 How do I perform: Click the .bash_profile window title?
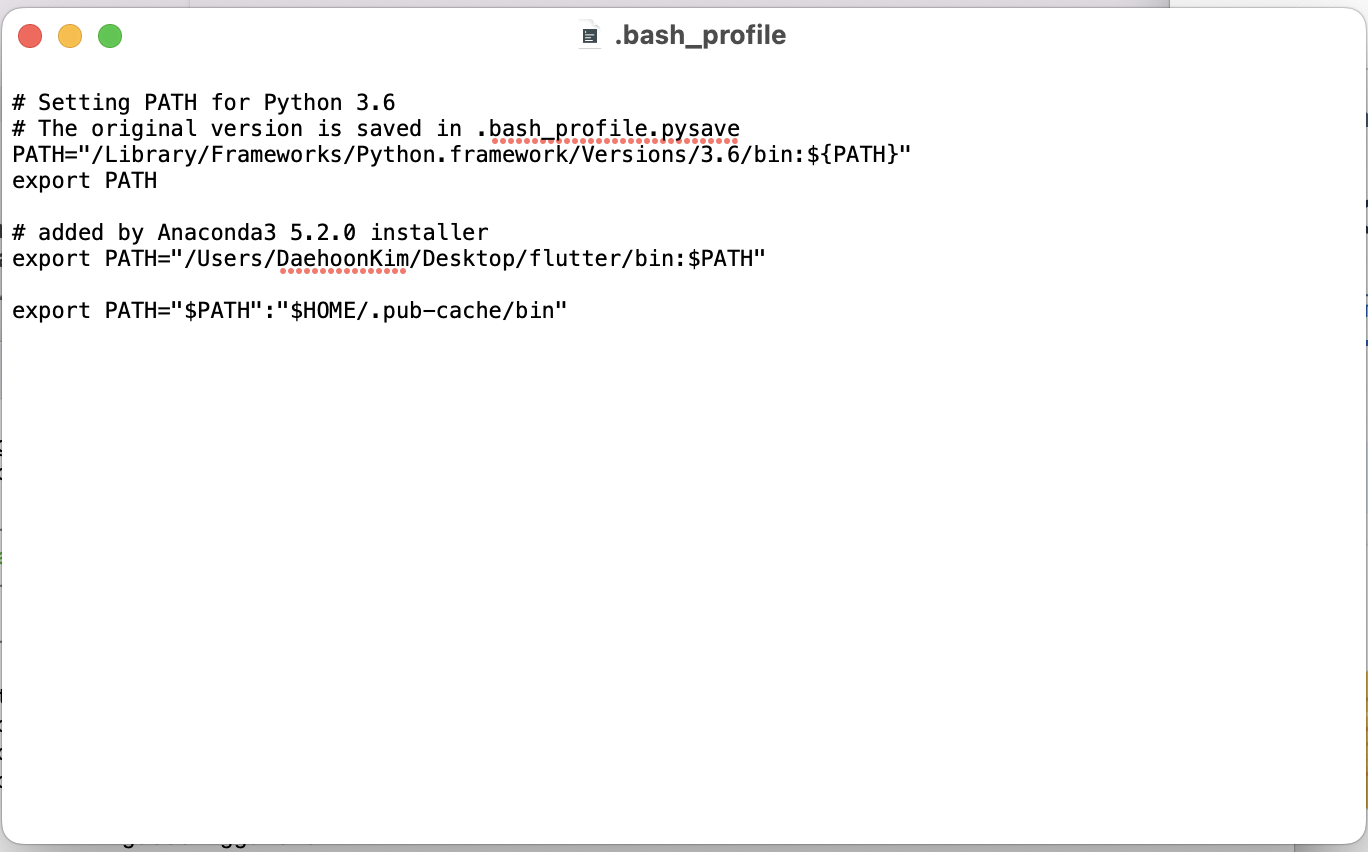point(700,36)
